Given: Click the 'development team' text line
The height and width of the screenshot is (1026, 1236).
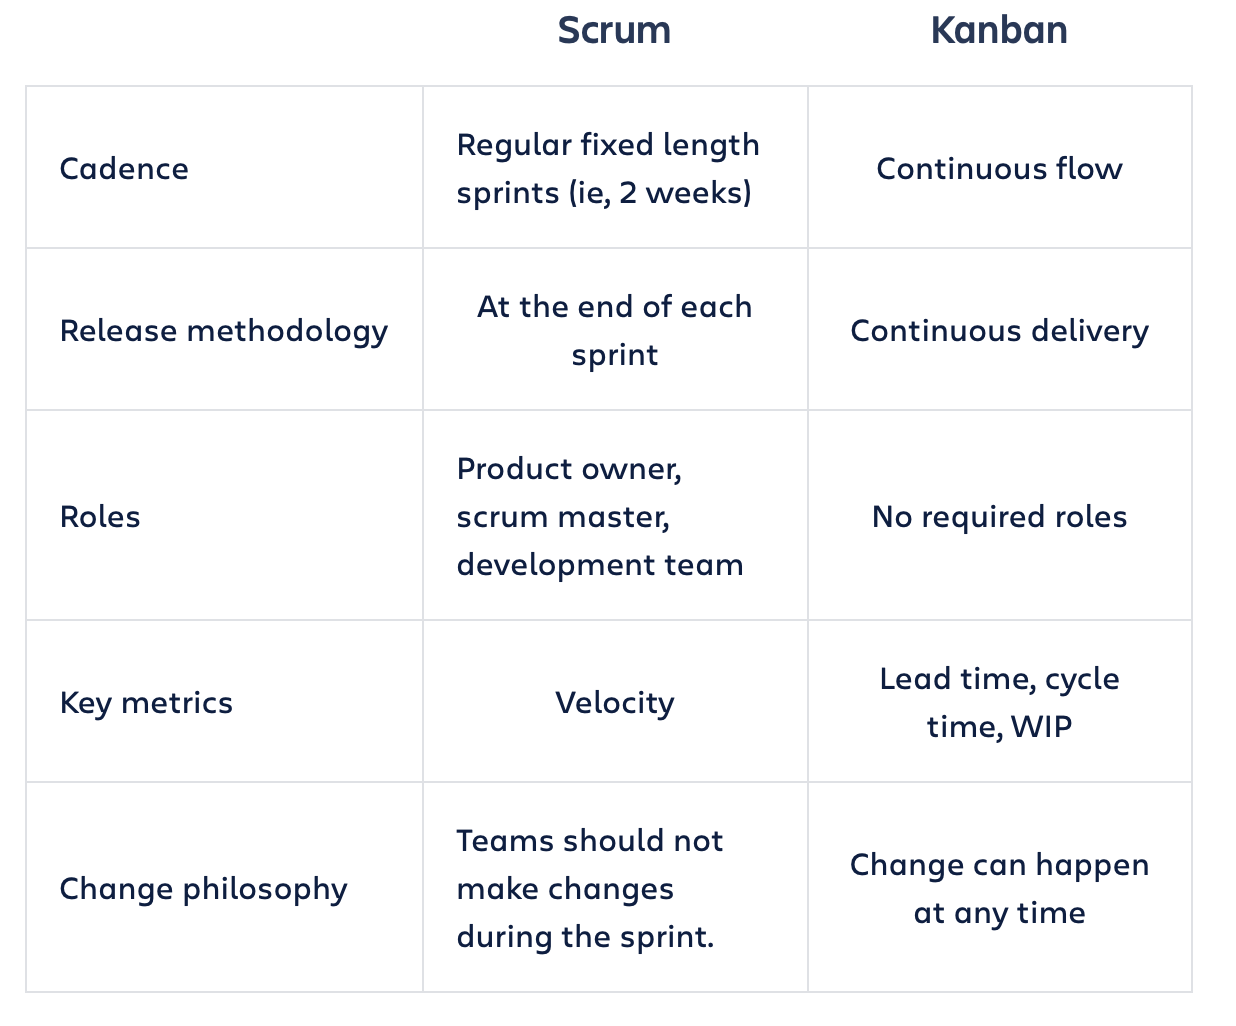Looking at the screenshot, I should 600,565.
